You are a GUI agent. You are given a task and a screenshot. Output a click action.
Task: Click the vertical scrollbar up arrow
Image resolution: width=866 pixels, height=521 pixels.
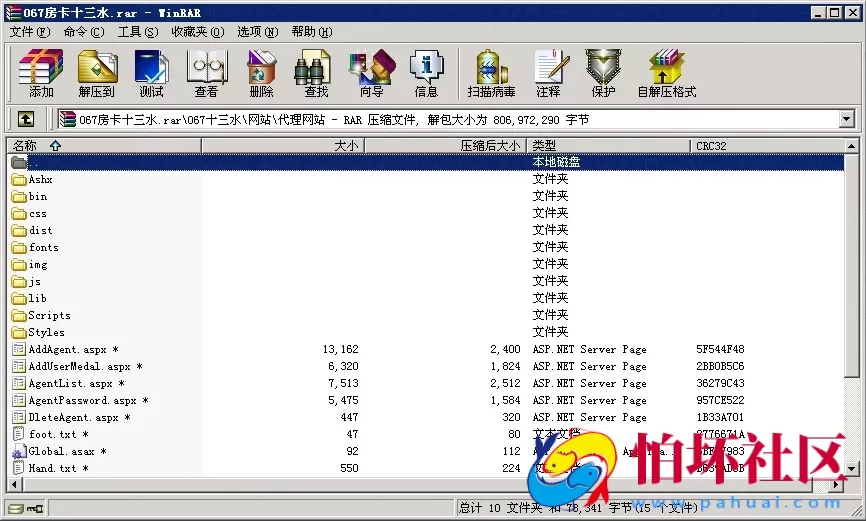click(852, 146)
